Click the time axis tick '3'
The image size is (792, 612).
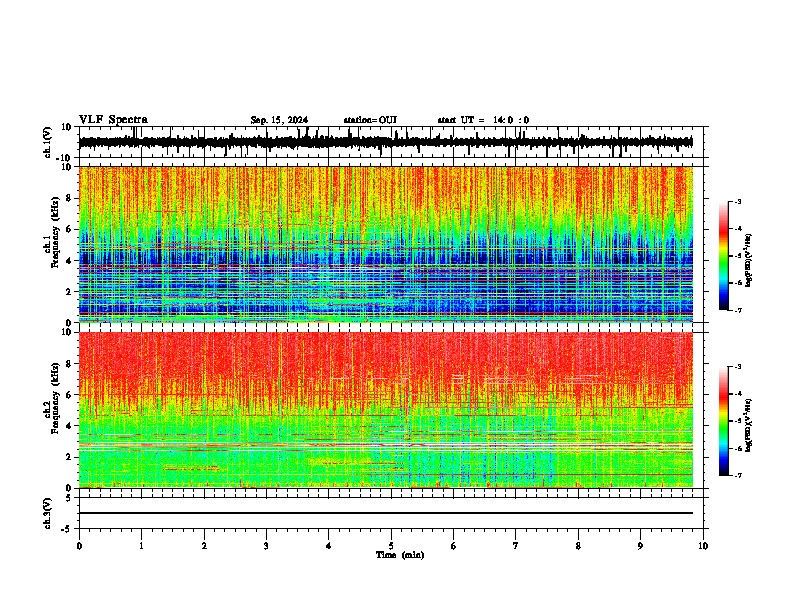pyautogui.click(x=266, y=546)
